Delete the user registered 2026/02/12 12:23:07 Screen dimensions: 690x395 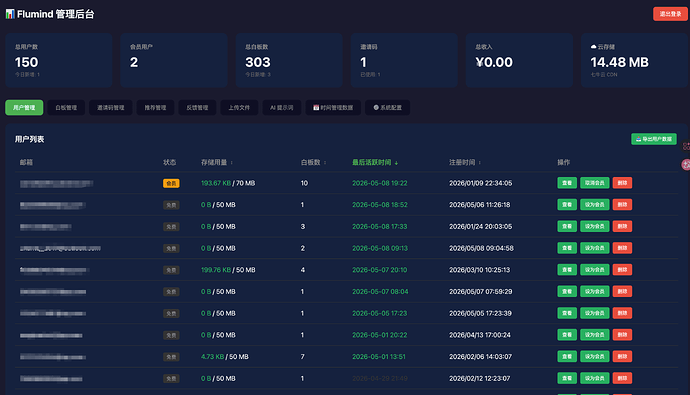[622, 378]
